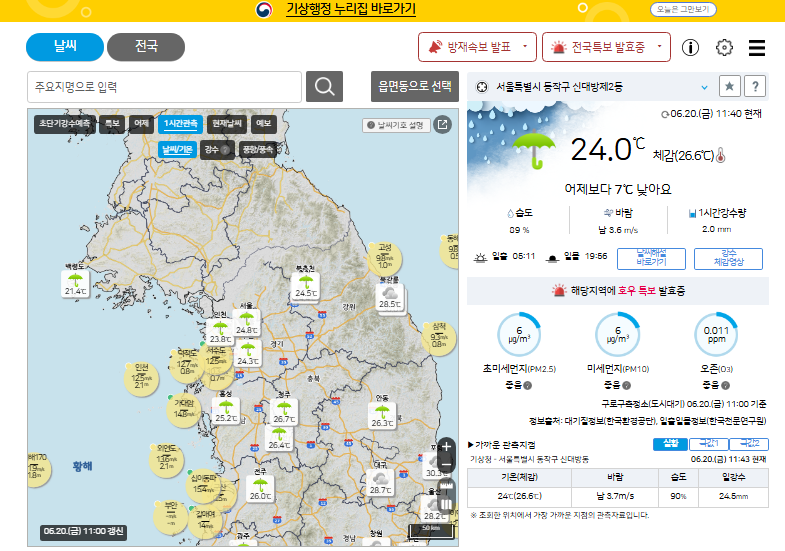Open map in new window icon

tap(443, 125)
